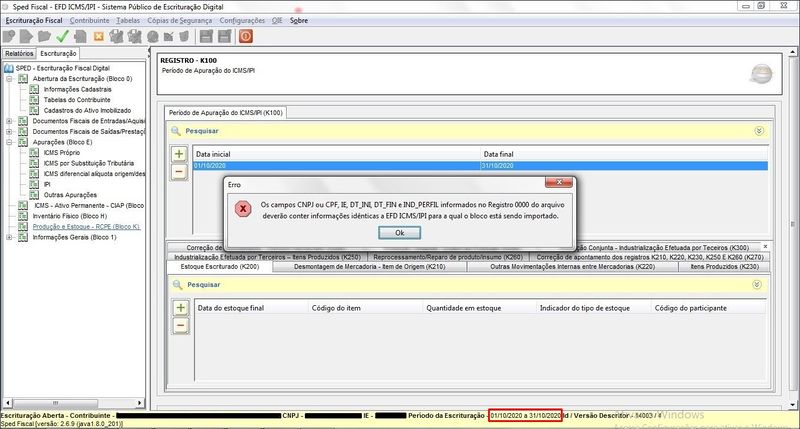This screenshot has width=800, height=429.
Task: Click the gray round globe toolbar icon
Action: pos(153,37)
